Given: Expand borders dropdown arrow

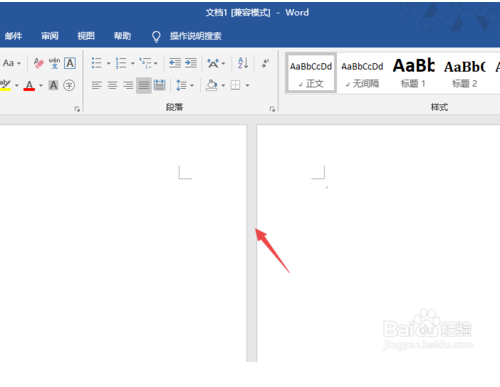Looking at the screenshot, I should tap(247, 86).
